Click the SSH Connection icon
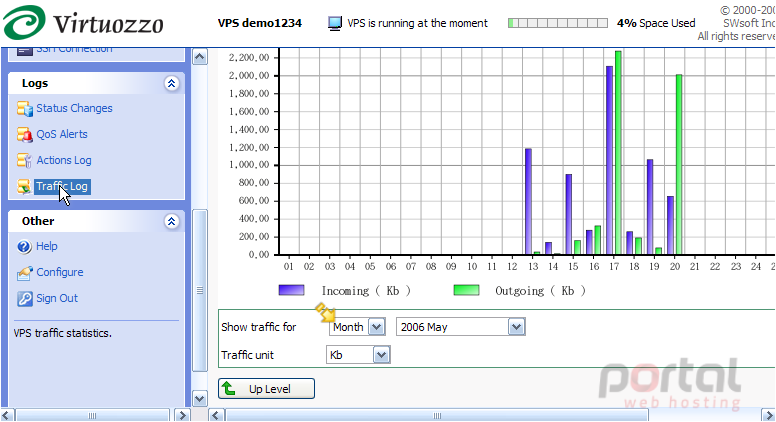Screen dimensions: 776x422 (x=24, y=50)
